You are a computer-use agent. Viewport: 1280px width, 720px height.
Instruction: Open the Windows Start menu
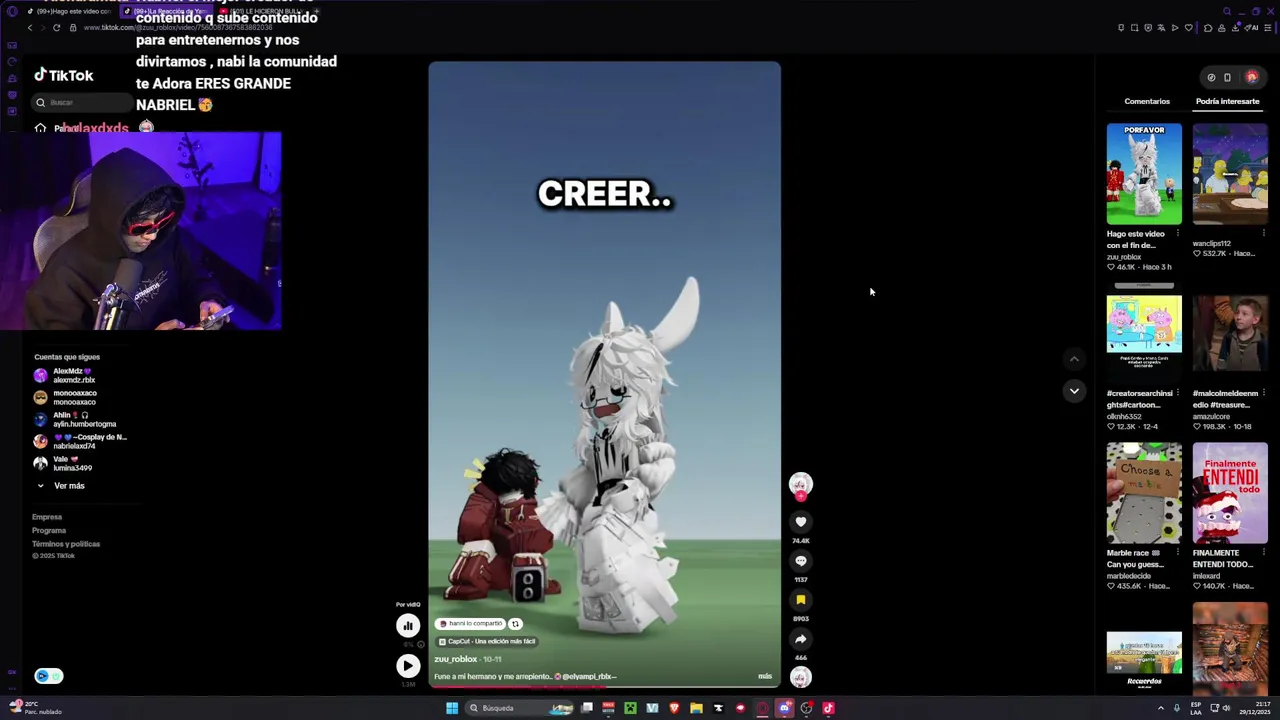pyautogui.click(x=452, y=708)
